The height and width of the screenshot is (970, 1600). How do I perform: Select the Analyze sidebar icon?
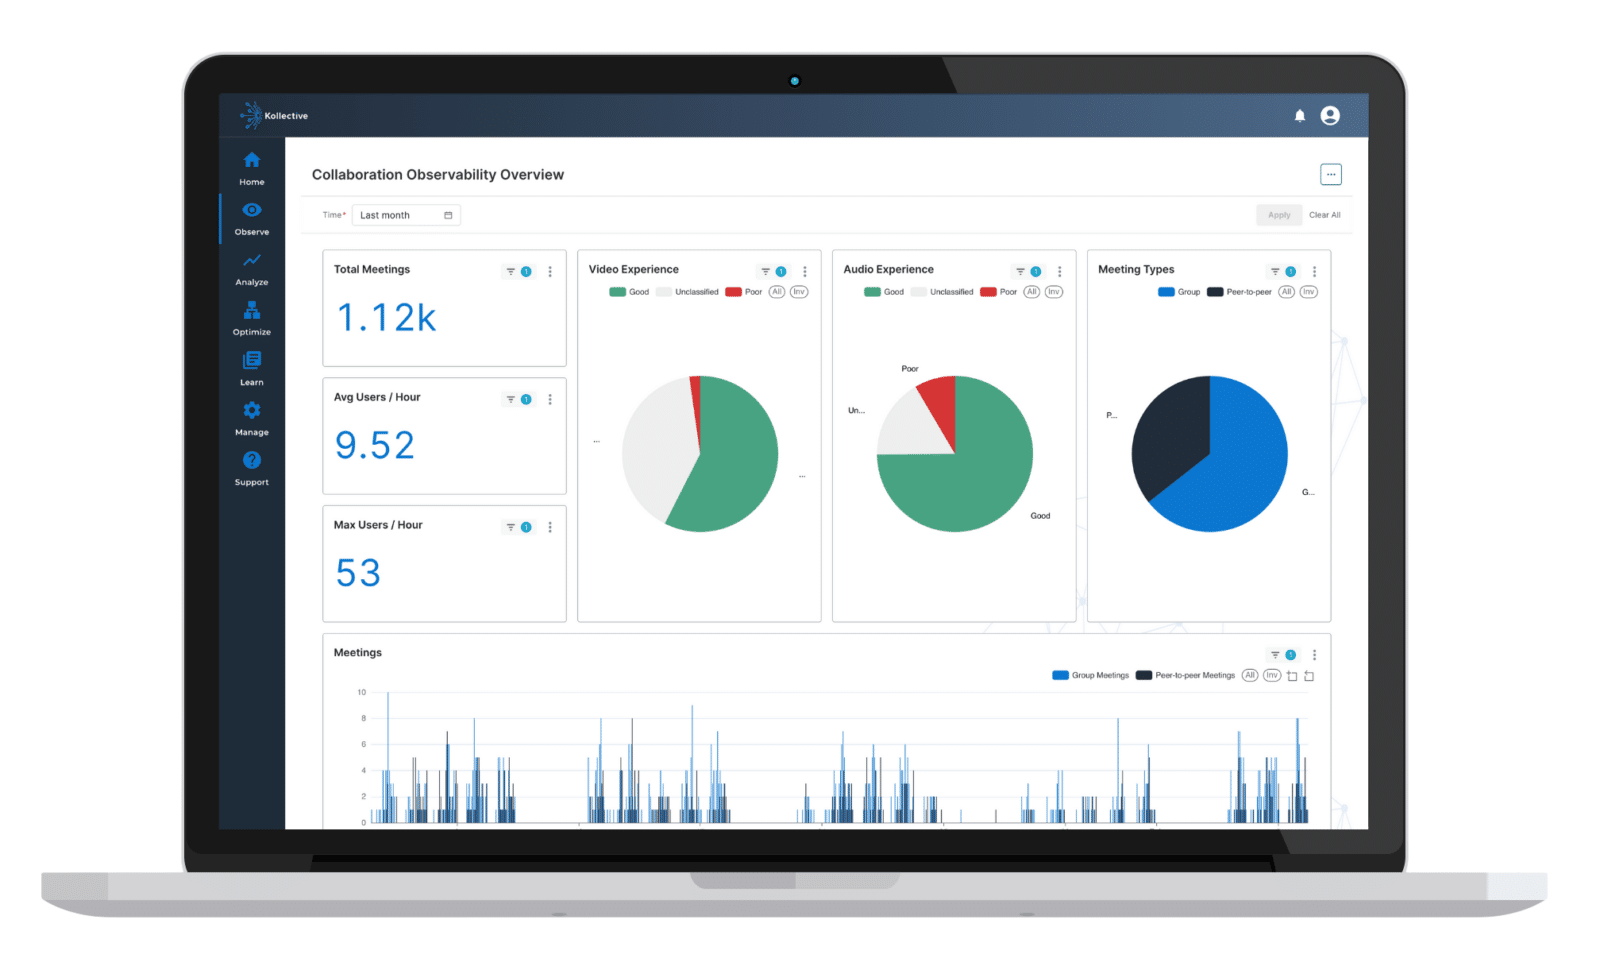tap(251, 263)
